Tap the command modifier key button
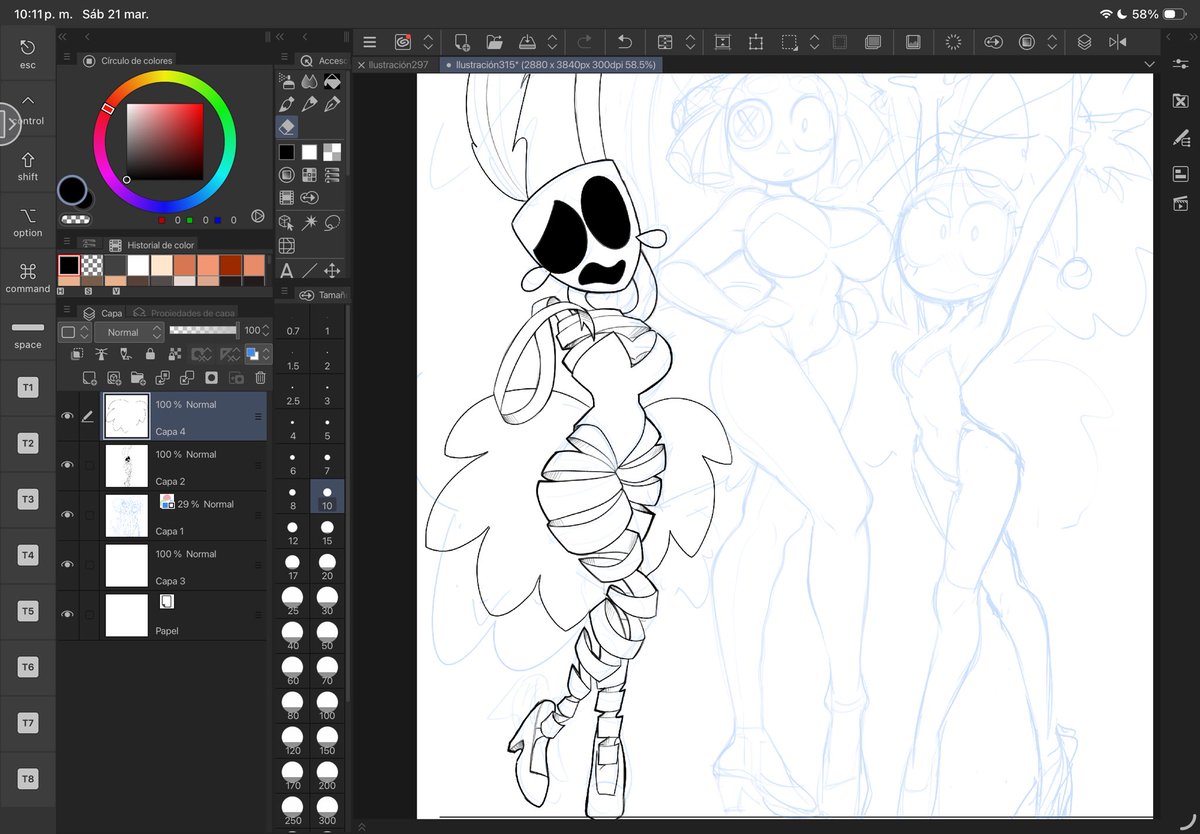Viewport: 1200px width, 834px height. (28, 278)
